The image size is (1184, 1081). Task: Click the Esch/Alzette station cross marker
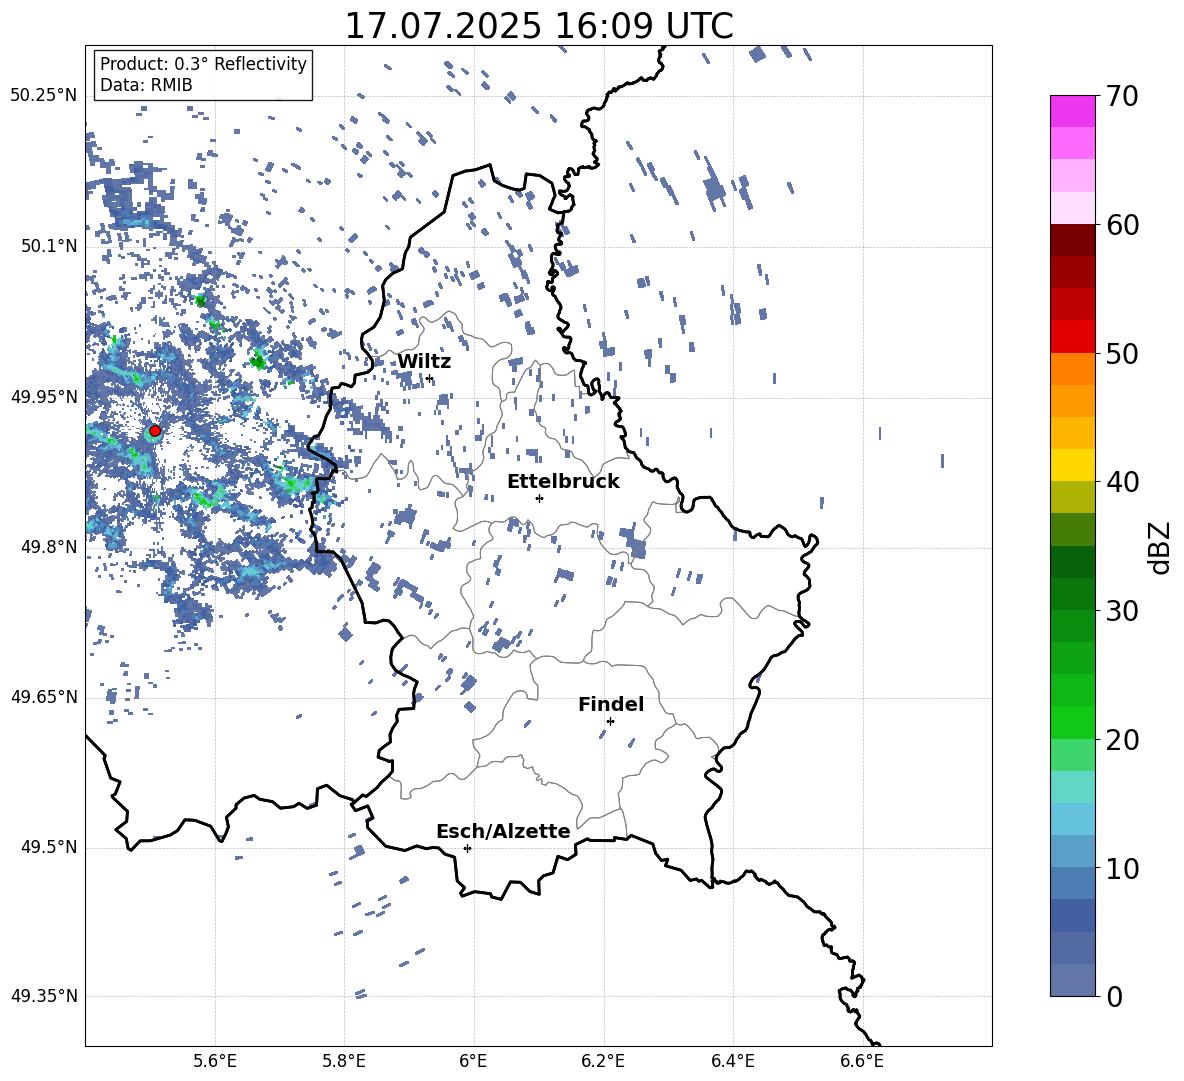pyautogui.click(x=467, y=848)
